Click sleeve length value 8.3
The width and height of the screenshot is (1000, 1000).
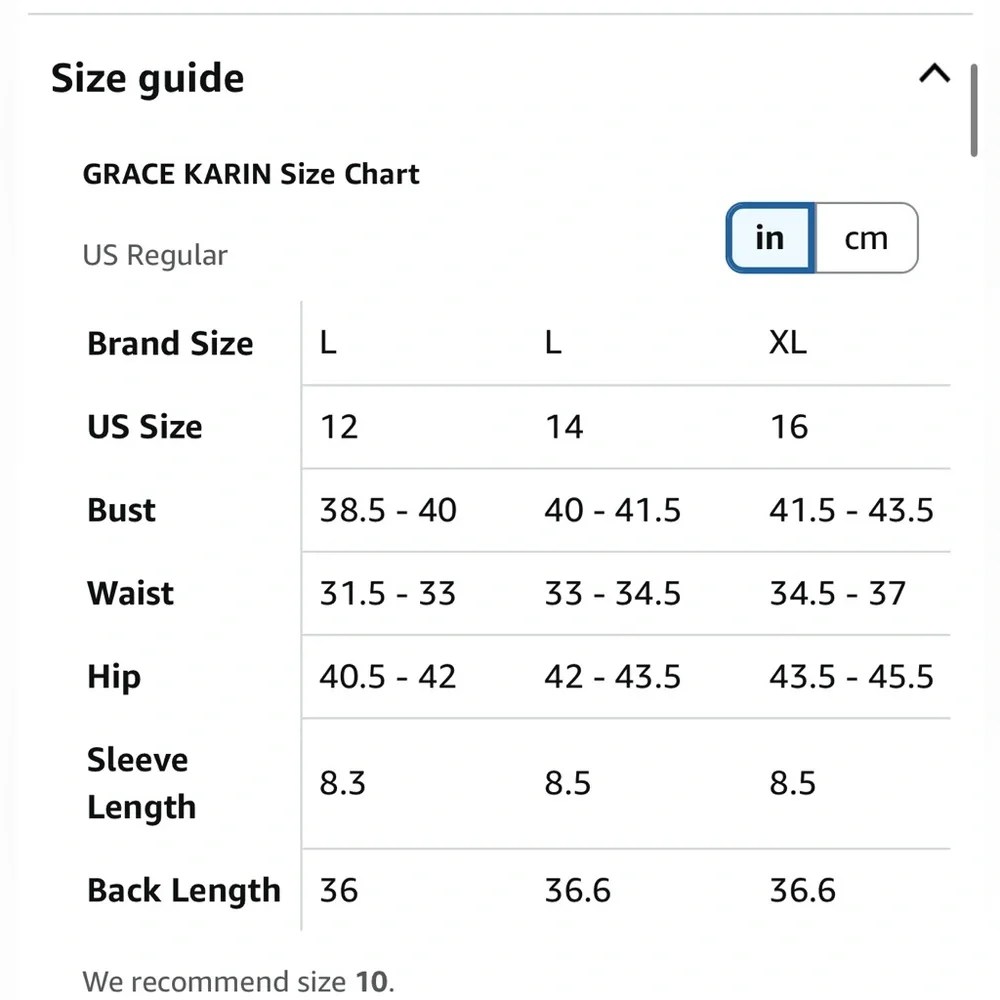click(343, 783)
